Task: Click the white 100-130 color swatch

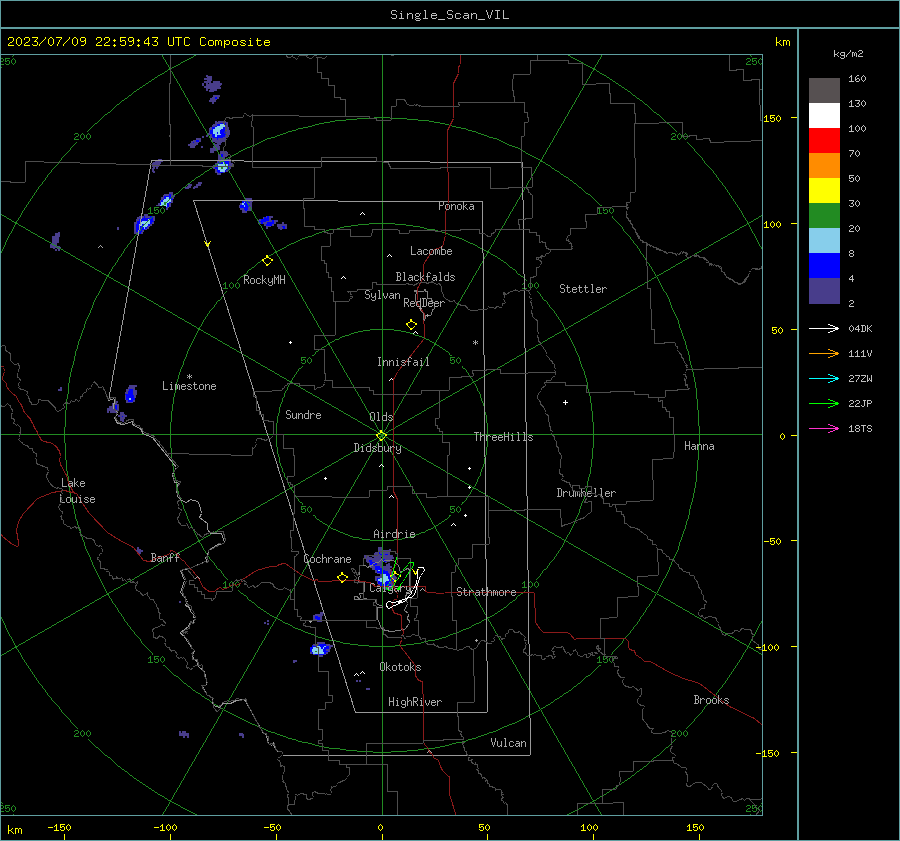Action: coord(824,115)
